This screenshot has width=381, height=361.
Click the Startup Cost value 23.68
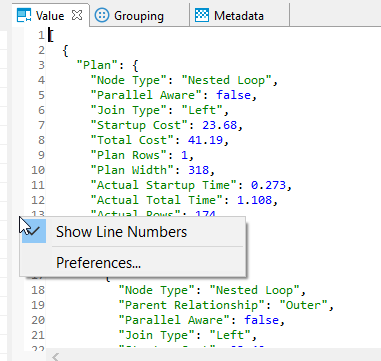coord(219,125)
